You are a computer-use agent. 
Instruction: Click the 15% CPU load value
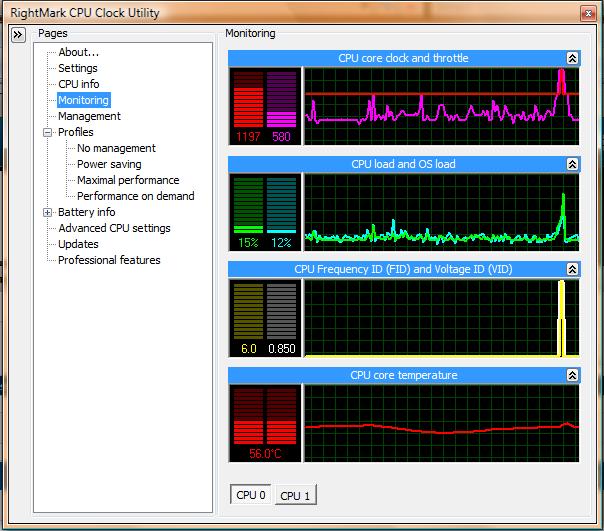(248, 243)
